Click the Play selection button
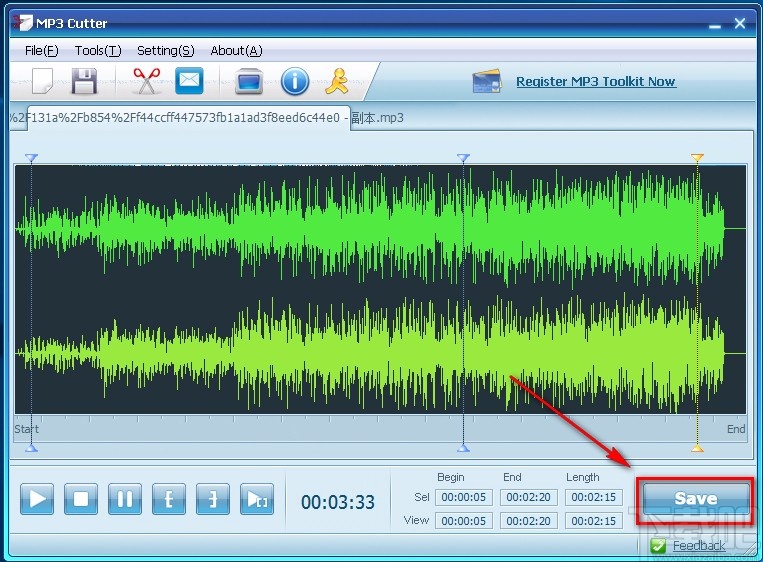Image resolution: width=763 pixels, height=562 pixels. 257,499
